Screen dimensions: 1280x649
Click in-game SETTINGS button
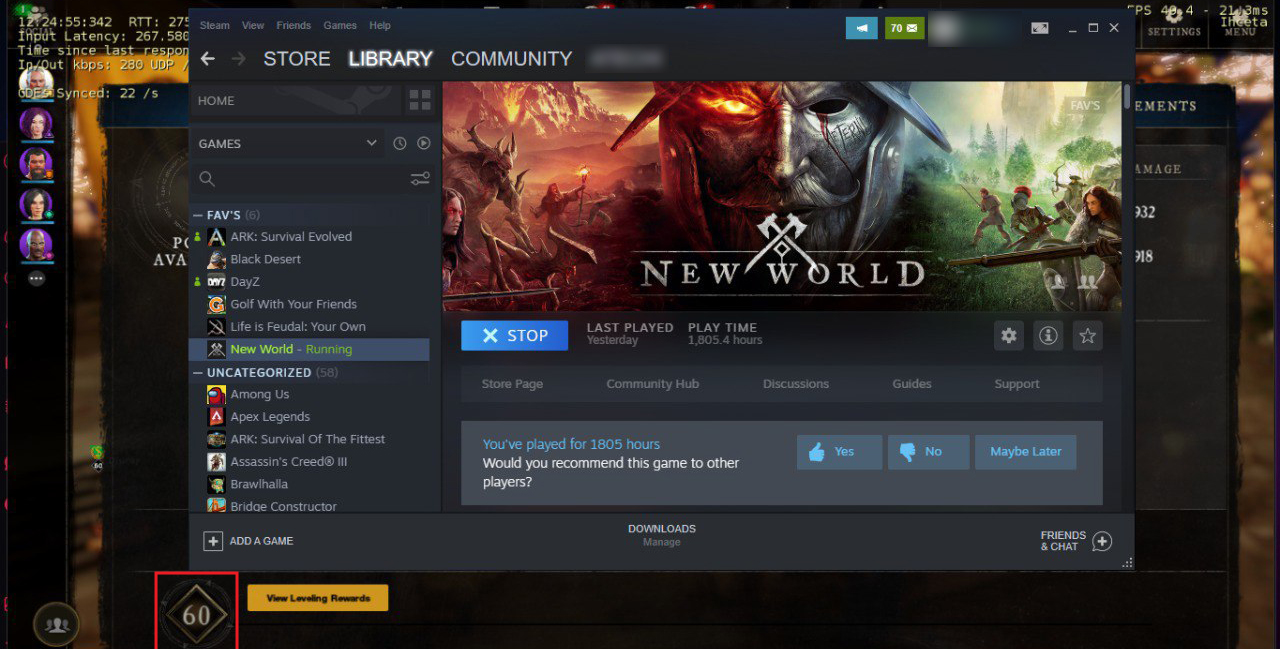(x=1174, y=23)
